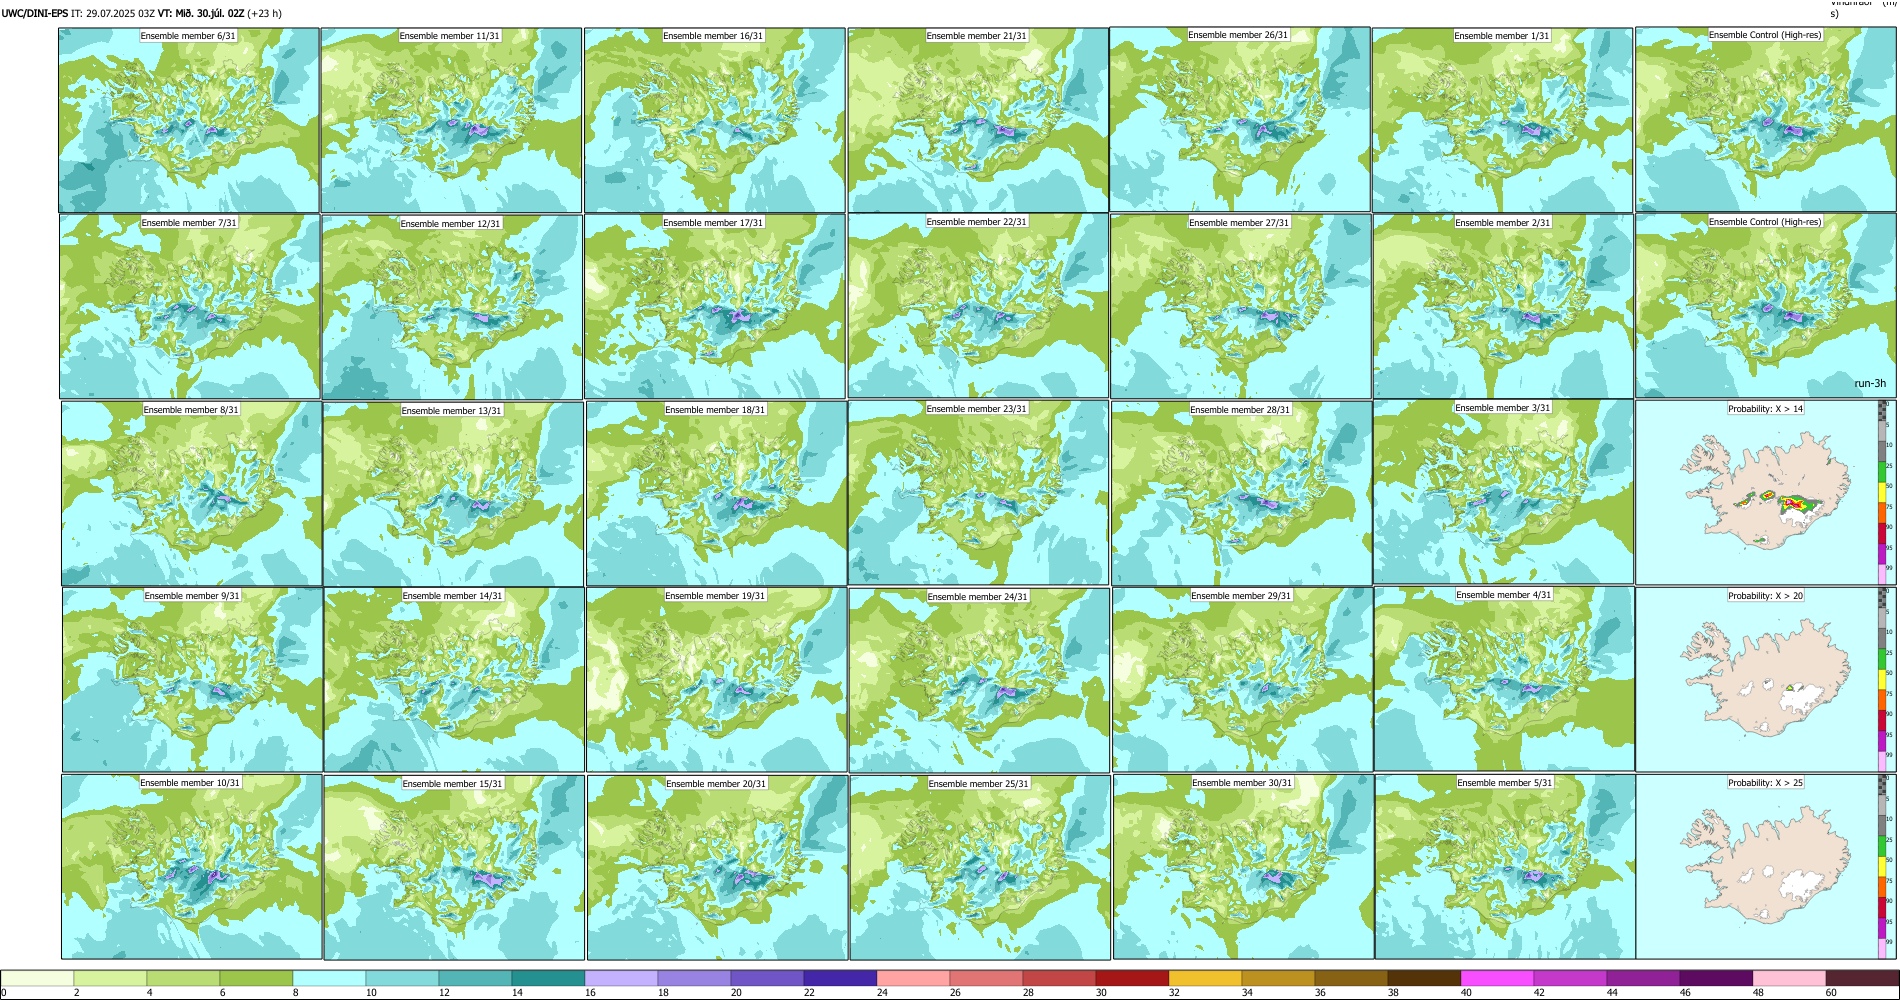Pick the purple 20–22 legend swatch
The width and height of the screenshot is (1900, 1000).
tap(767, 978)
